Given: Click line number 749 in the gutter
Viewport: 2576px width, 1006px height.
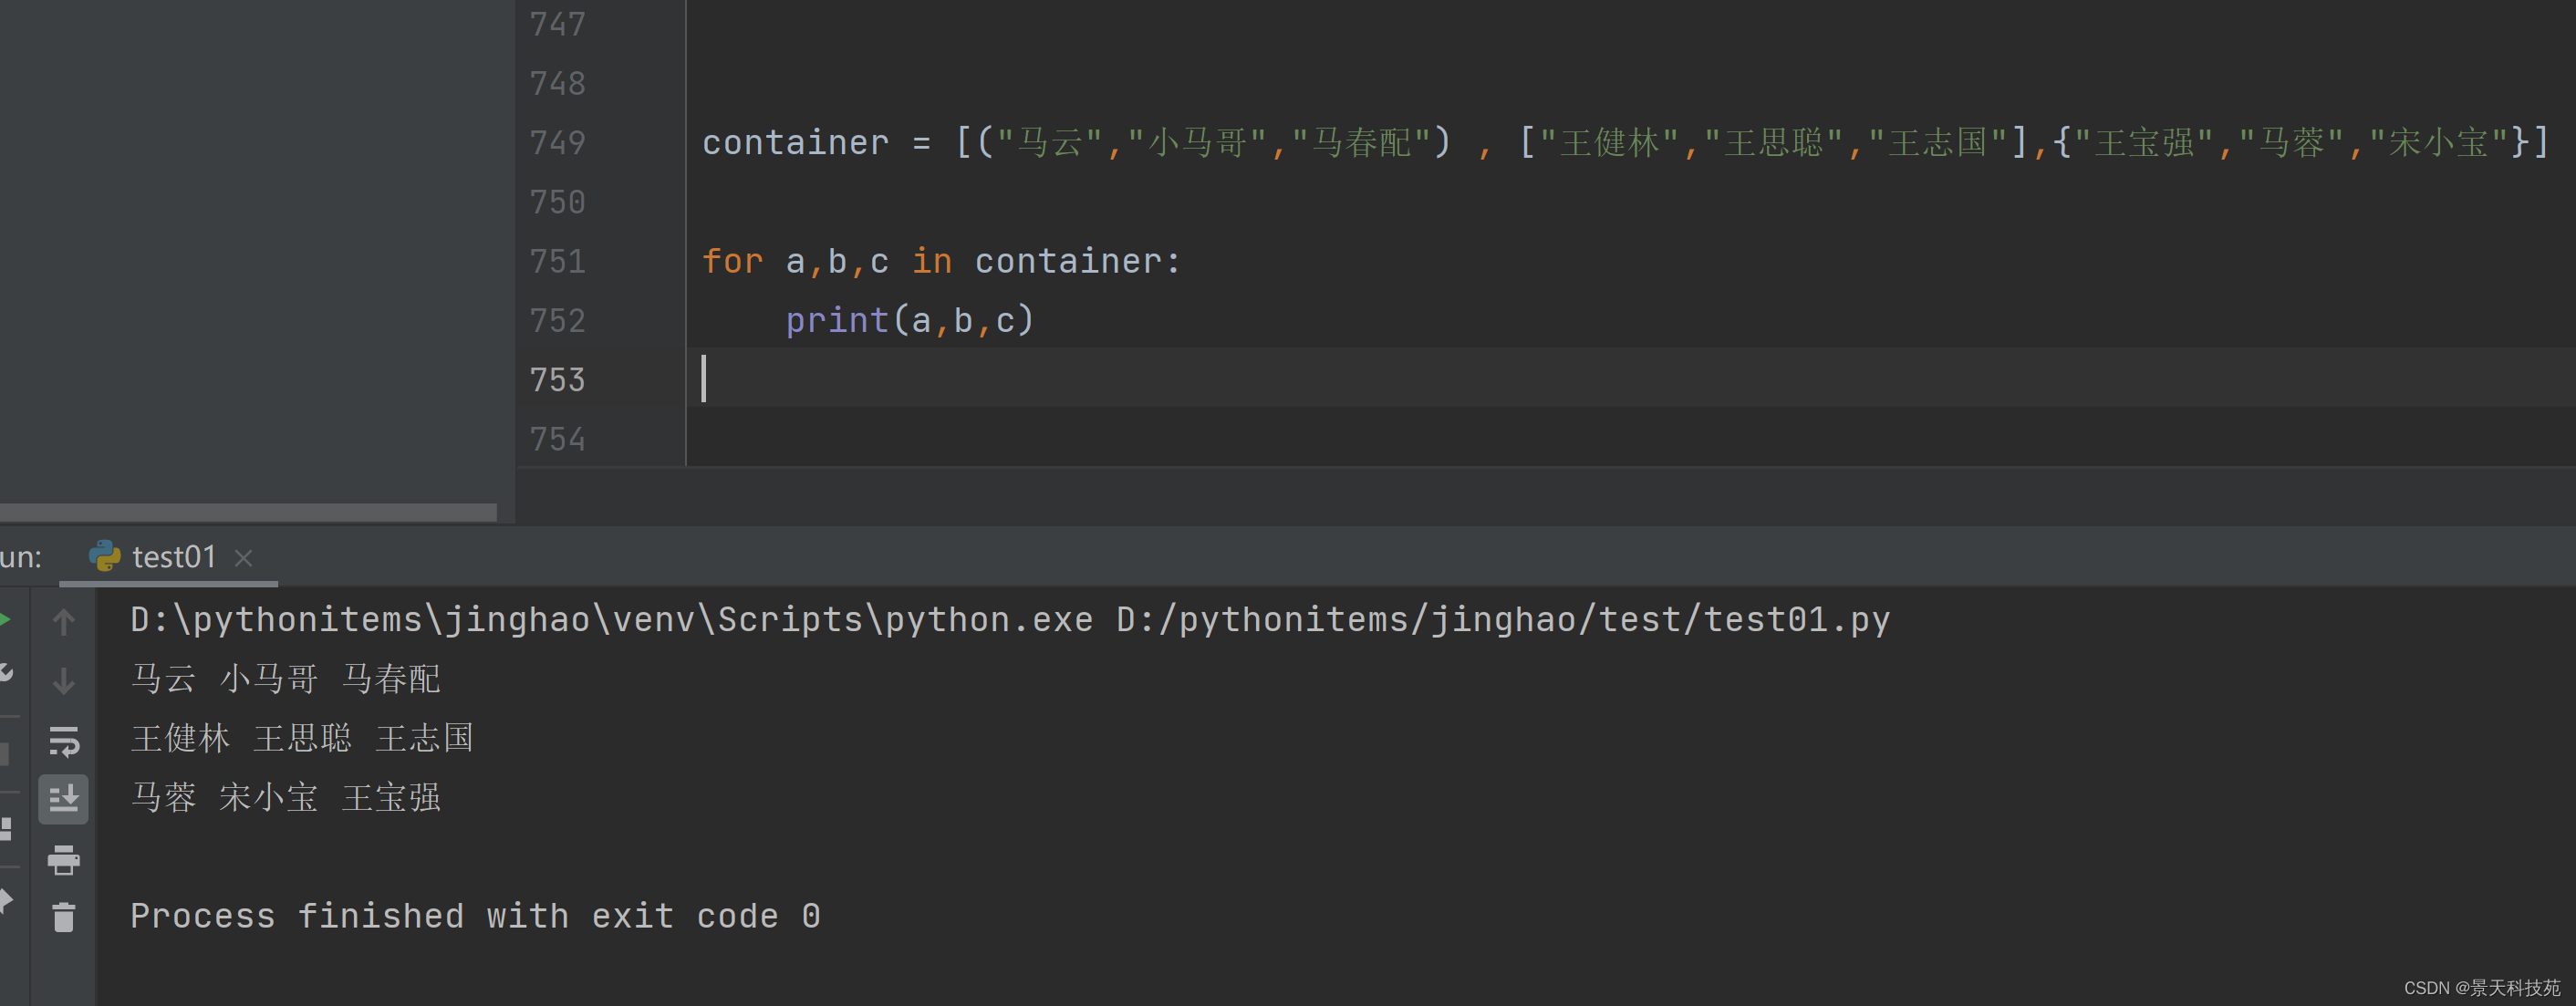Looking at the screenshot, I should (557, 142).
